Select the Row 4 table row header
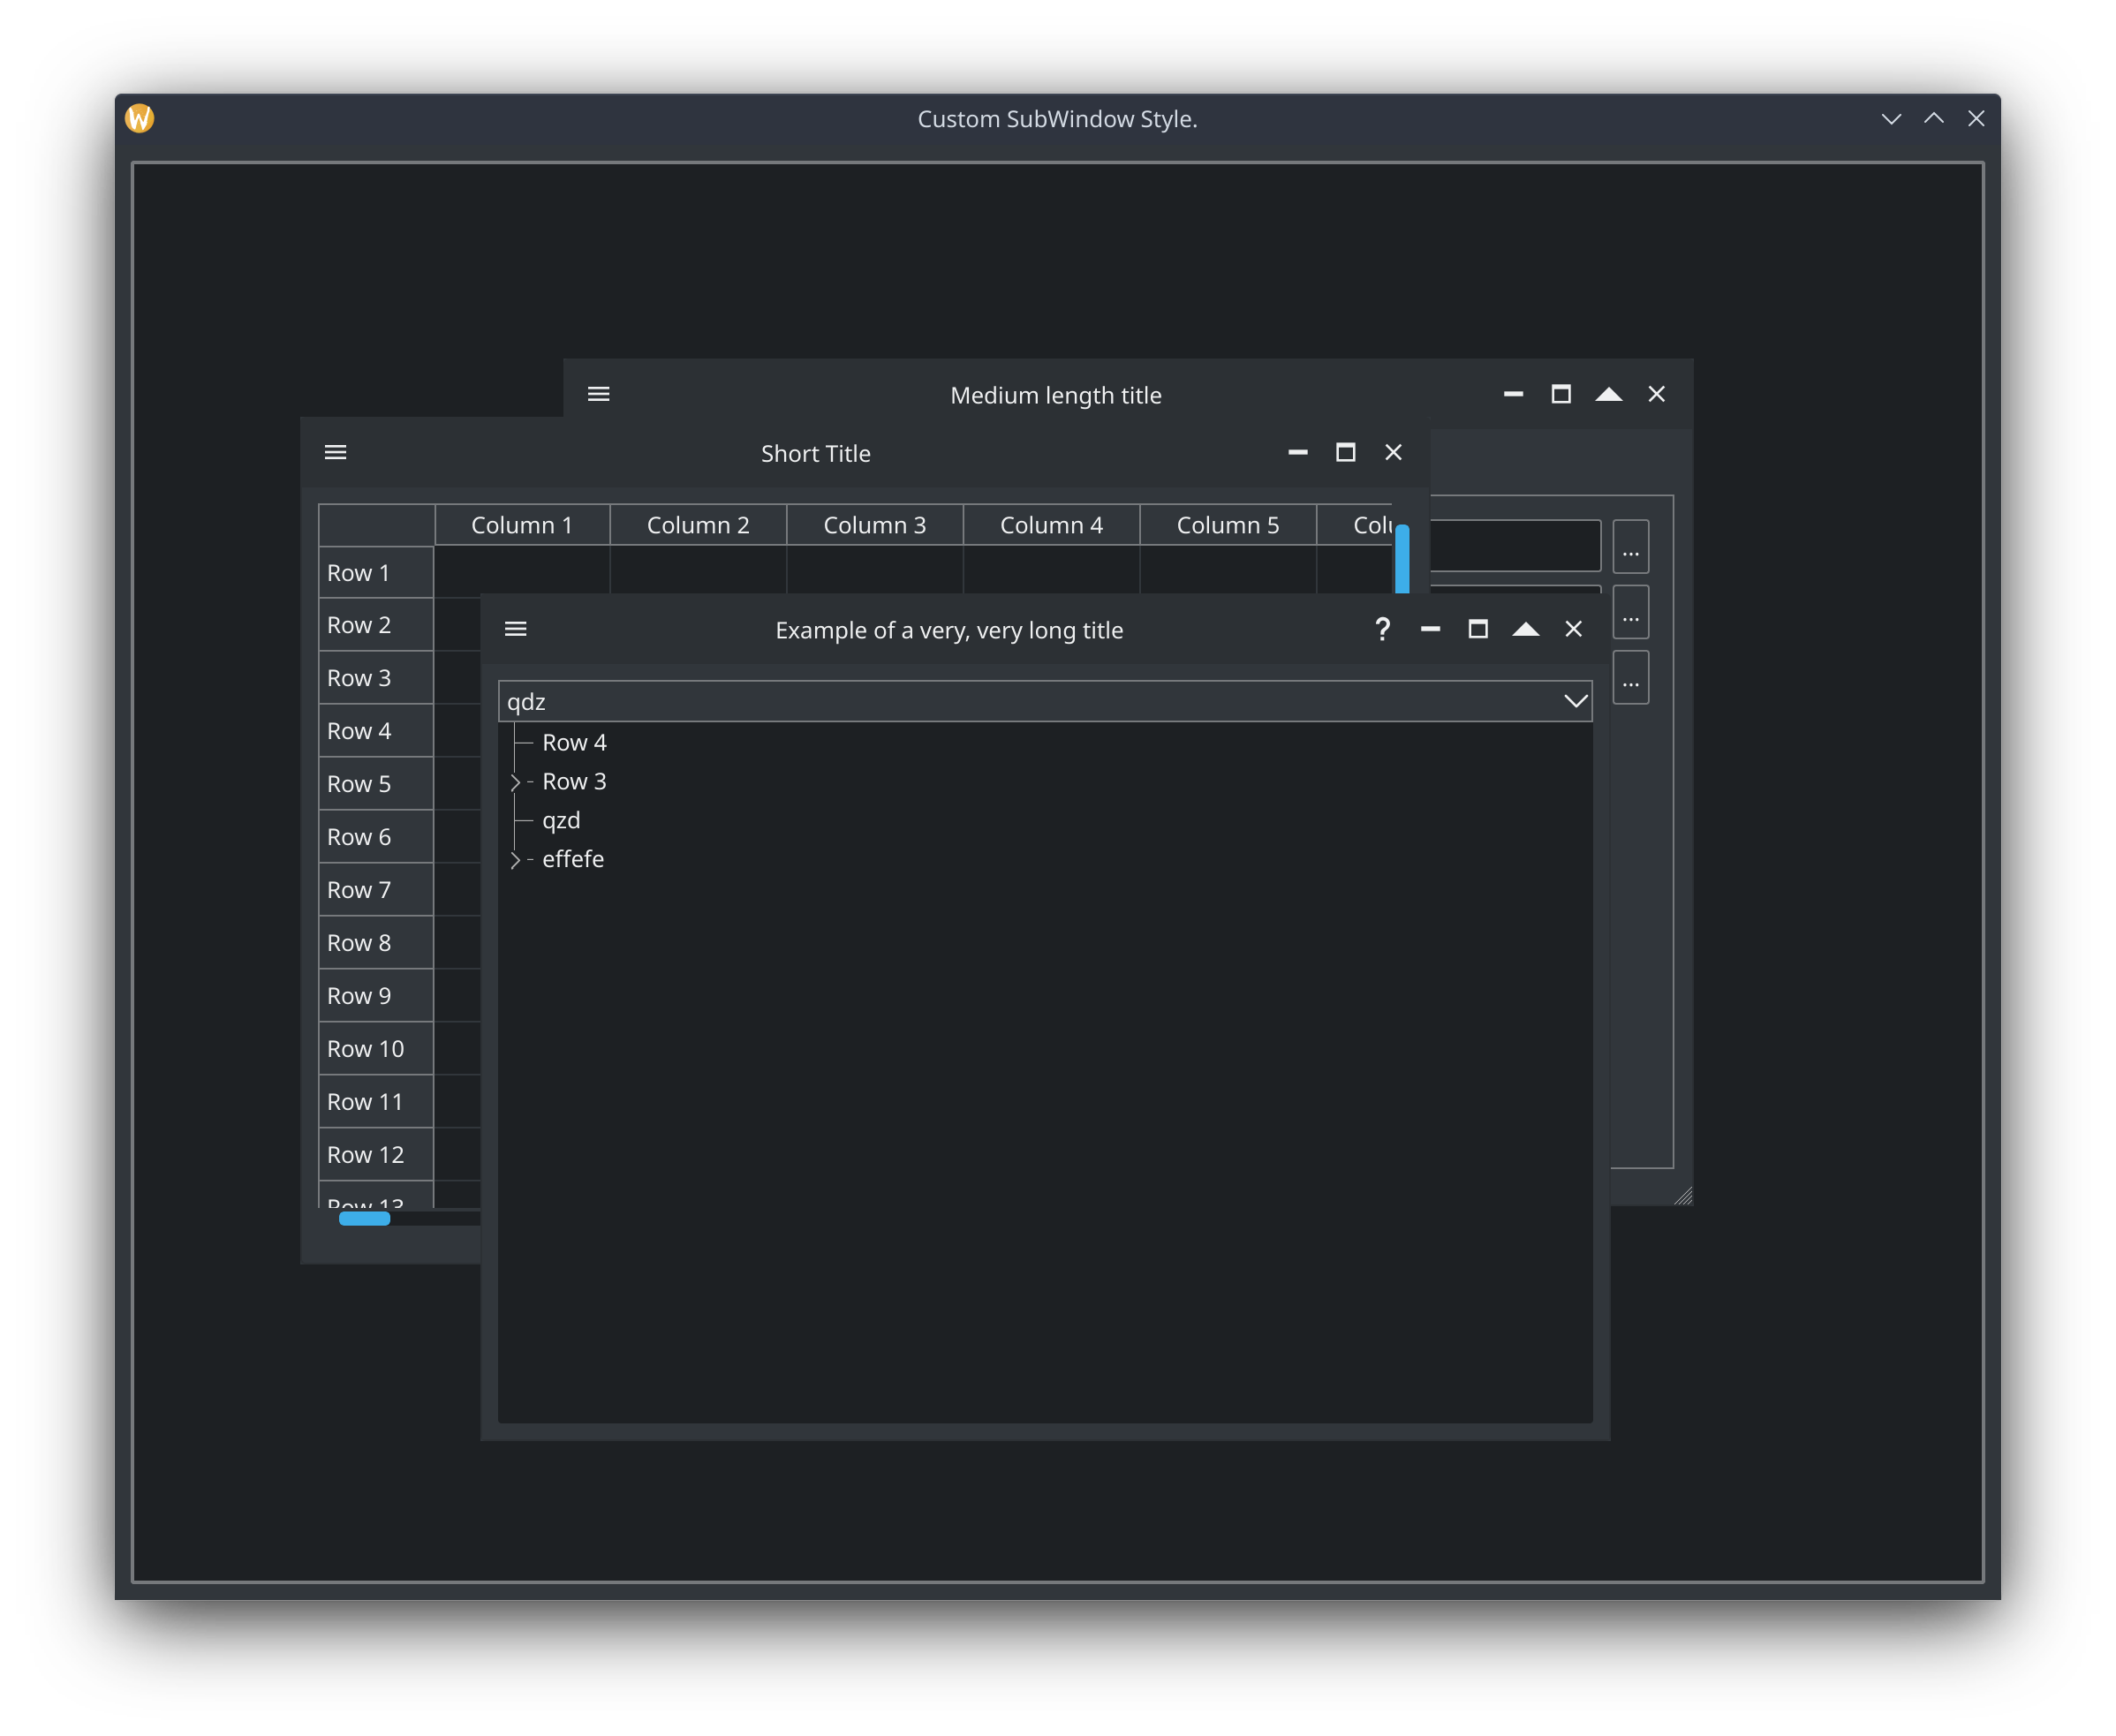This screenshot has height=1736, width=2116. point(376,731)
